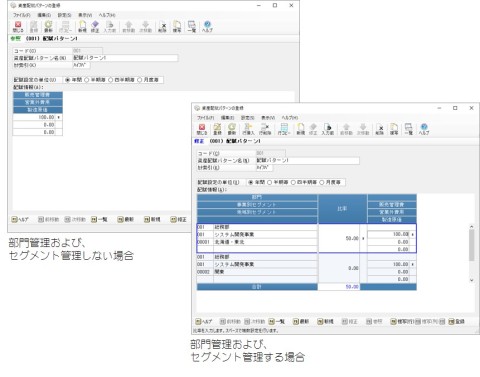
Task: Click the 修正 diamond icon in the back window toolbar
Action: pyautogui.click(x=95, y=26)
